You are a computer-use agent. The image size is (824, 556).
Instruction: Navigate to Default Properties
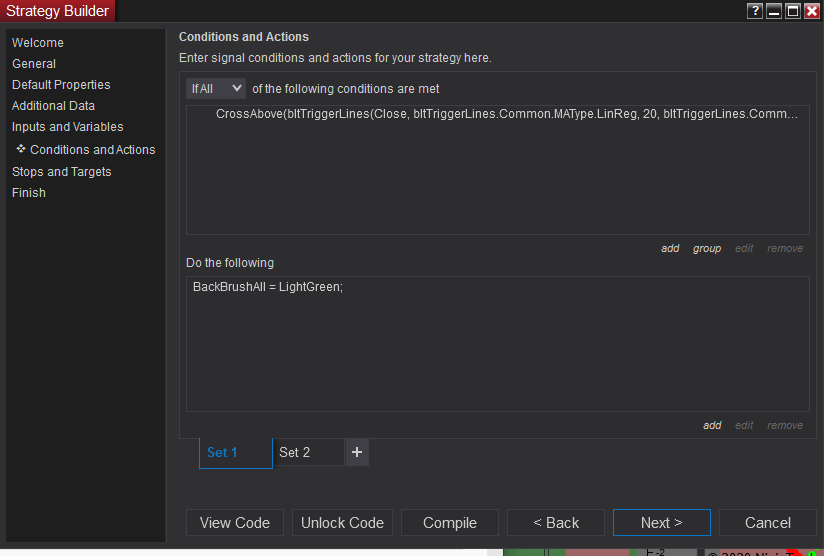tap(61, 85)
